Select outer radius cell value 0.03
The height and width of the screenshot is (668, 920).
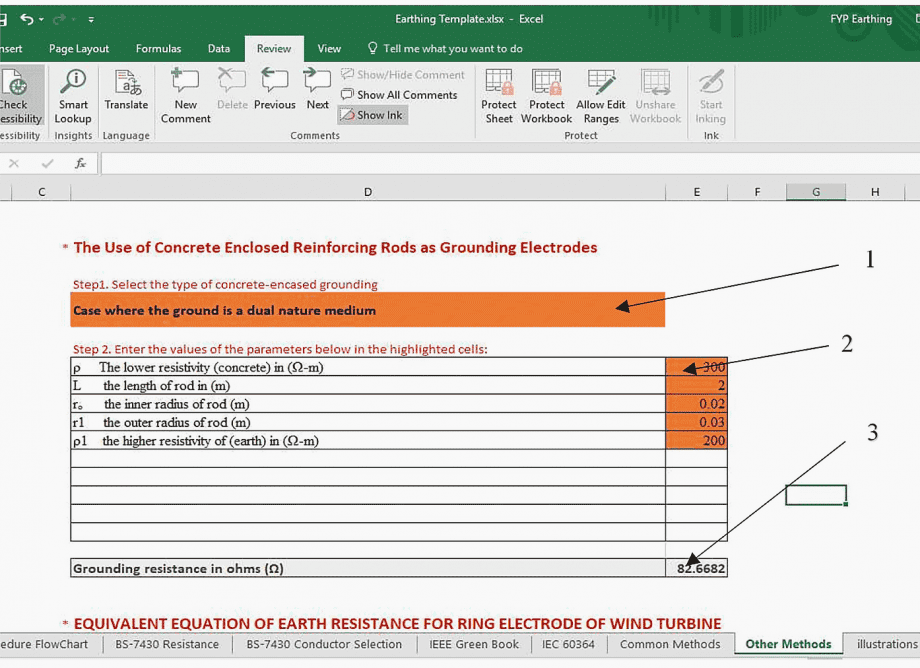click(696, 422)
